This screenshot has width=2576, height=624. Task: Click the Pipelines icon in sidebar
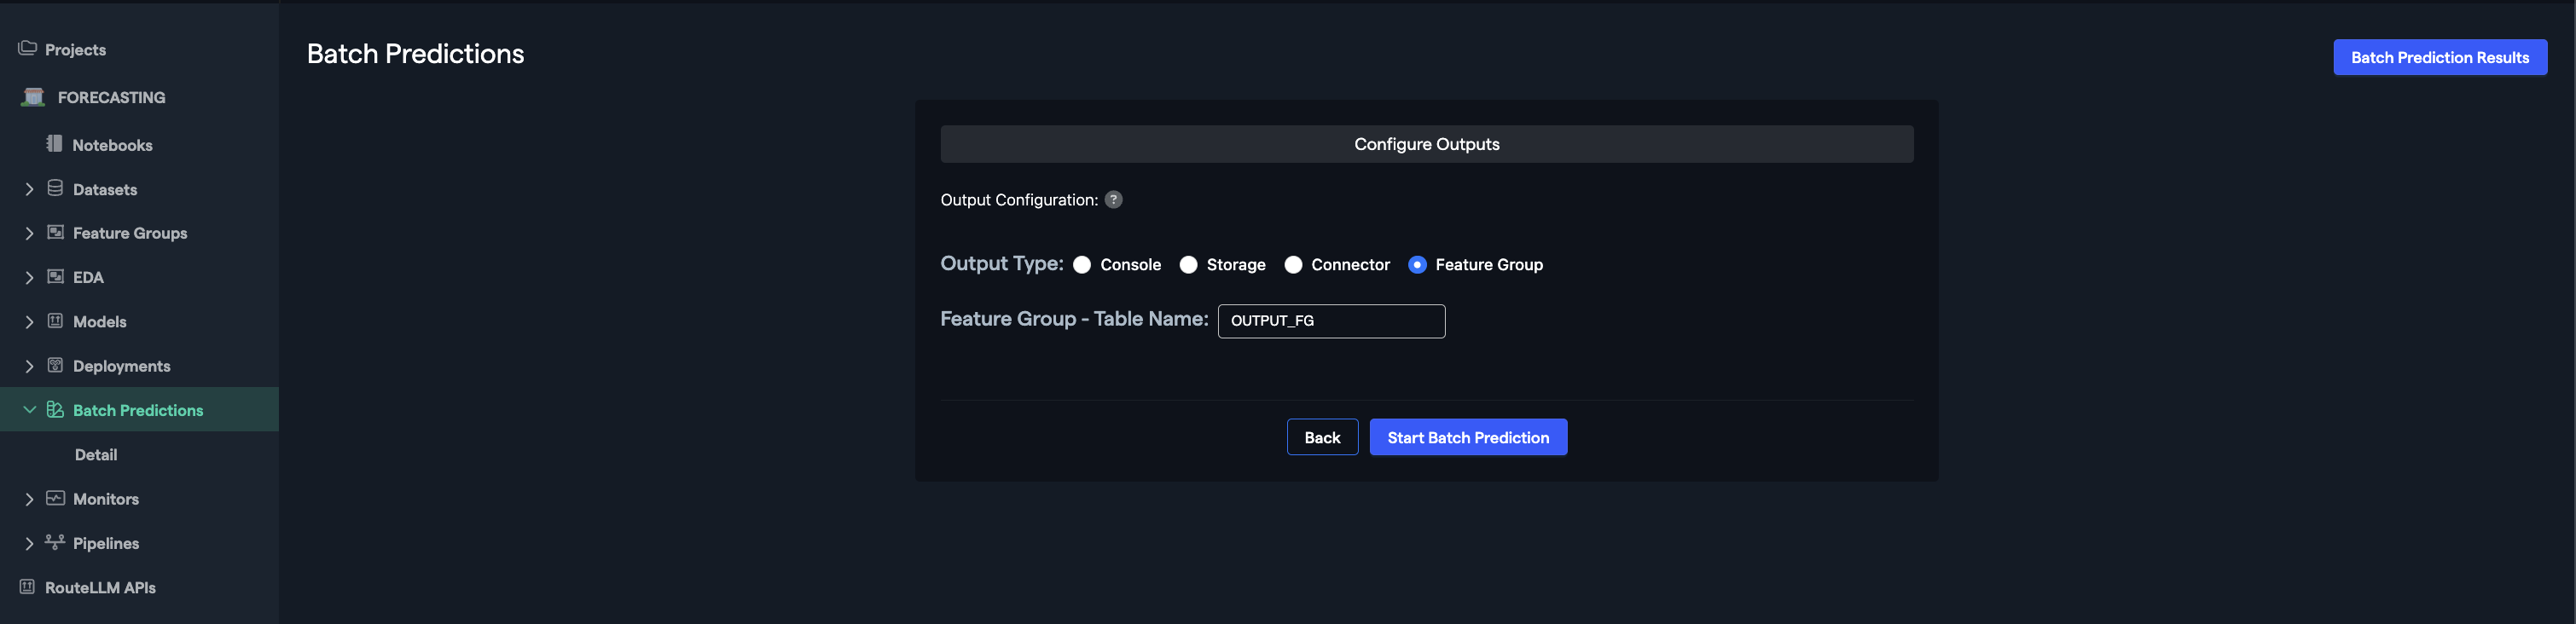pos(56,542)
